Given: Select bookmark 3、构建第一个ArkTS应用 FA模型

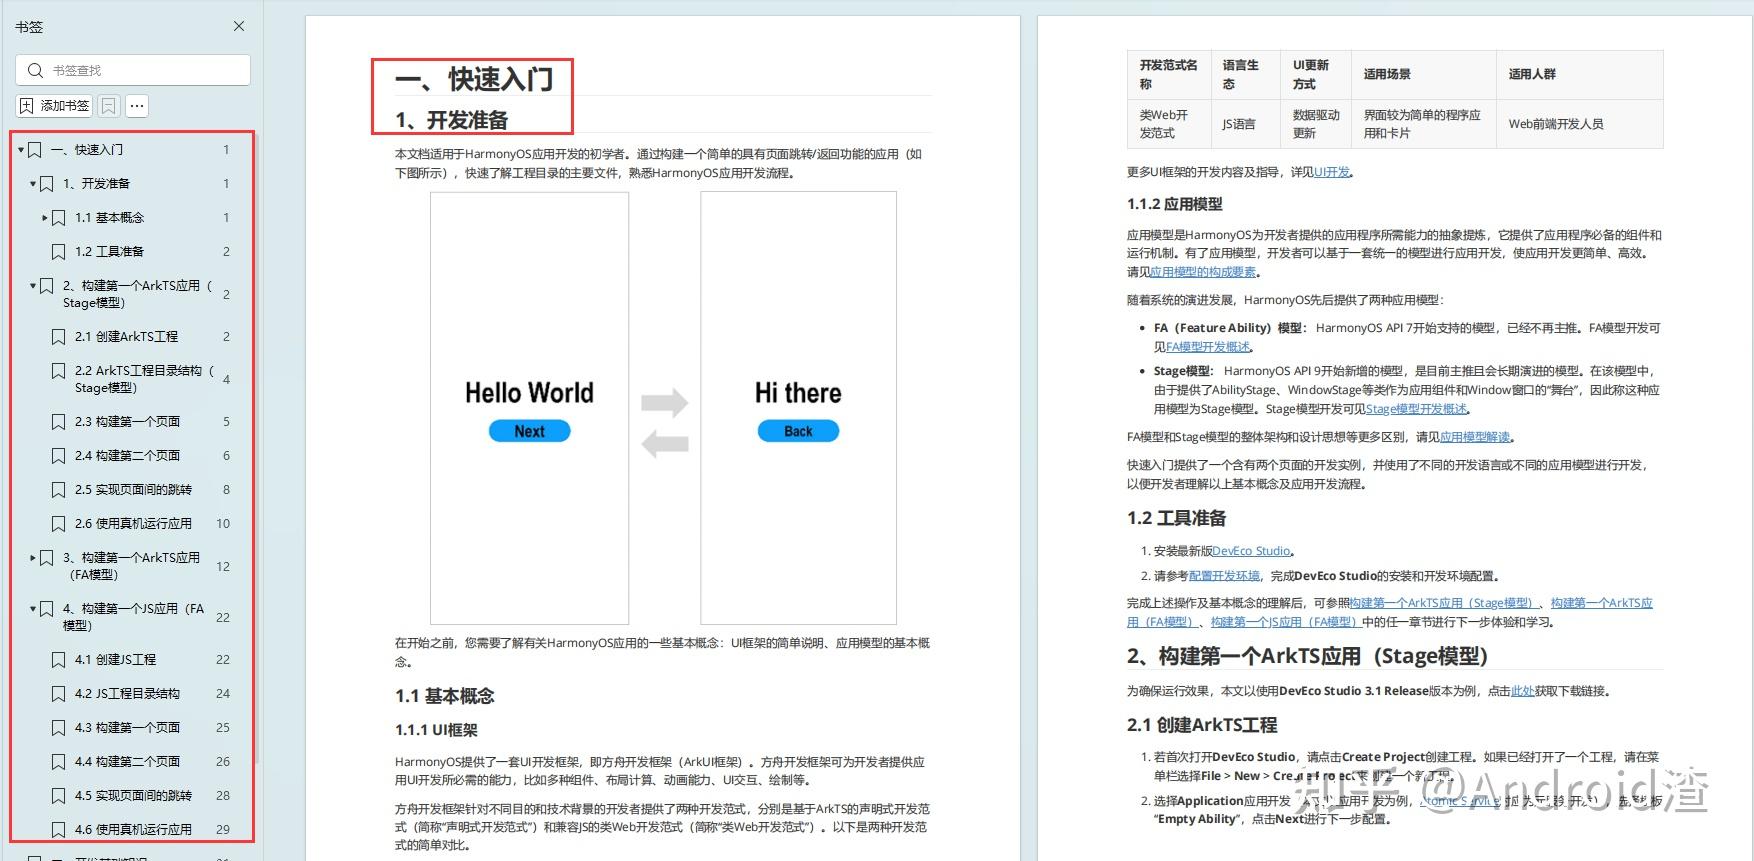Looking at the screenshot, I should click(x=132, y=566).
